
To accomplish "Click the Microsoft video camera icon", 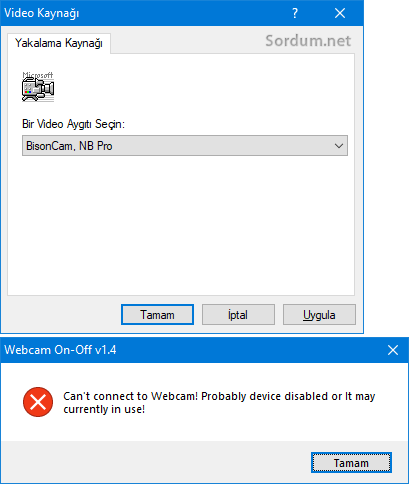I will [38, 87].
